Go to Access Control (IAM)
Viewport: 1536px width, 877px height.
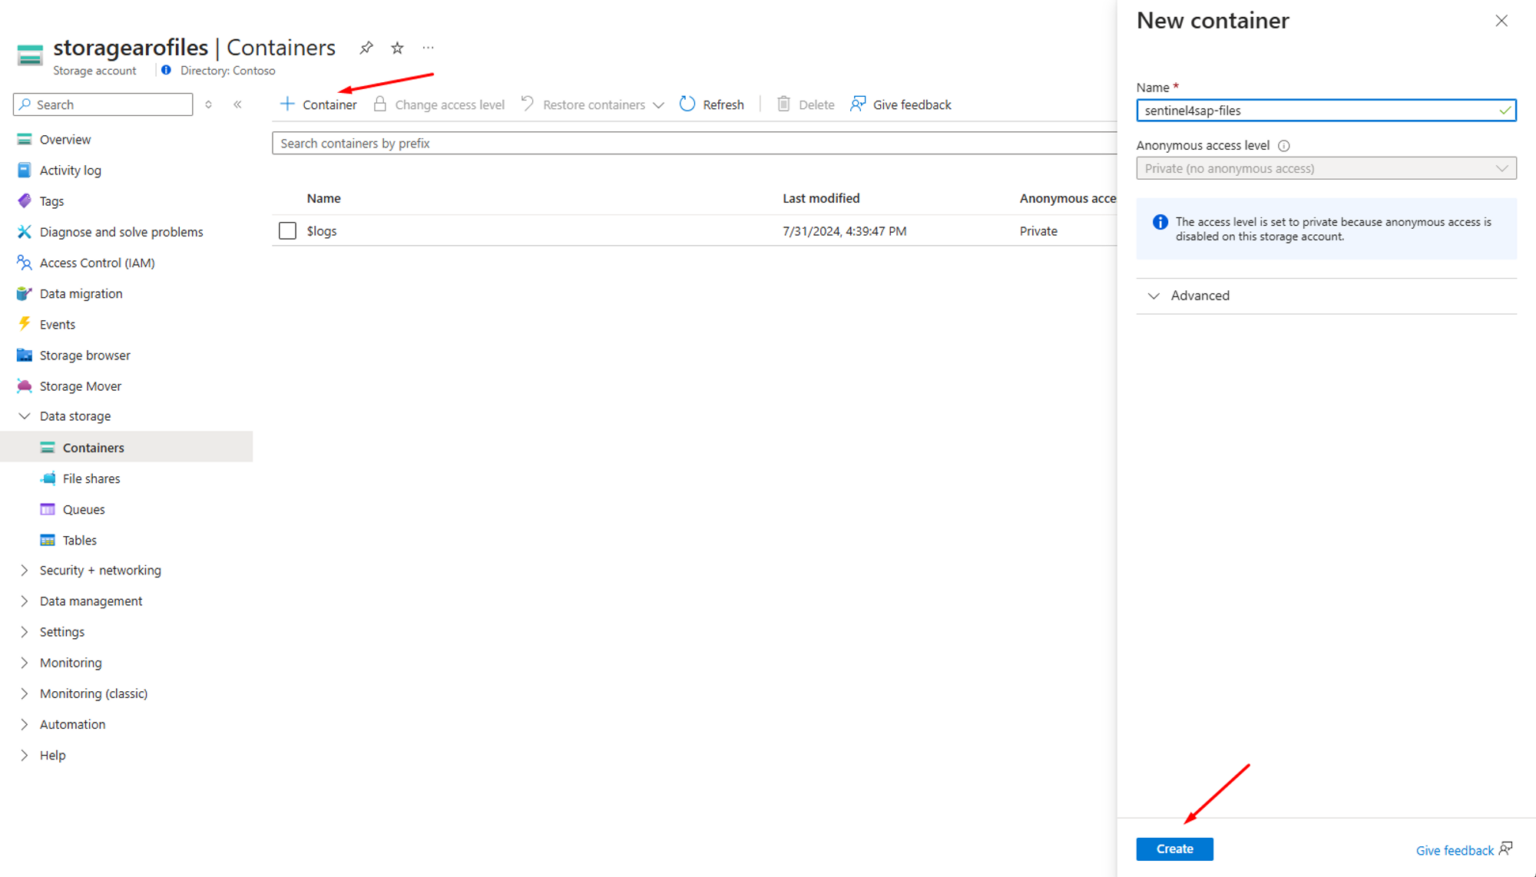click(97, 263)
